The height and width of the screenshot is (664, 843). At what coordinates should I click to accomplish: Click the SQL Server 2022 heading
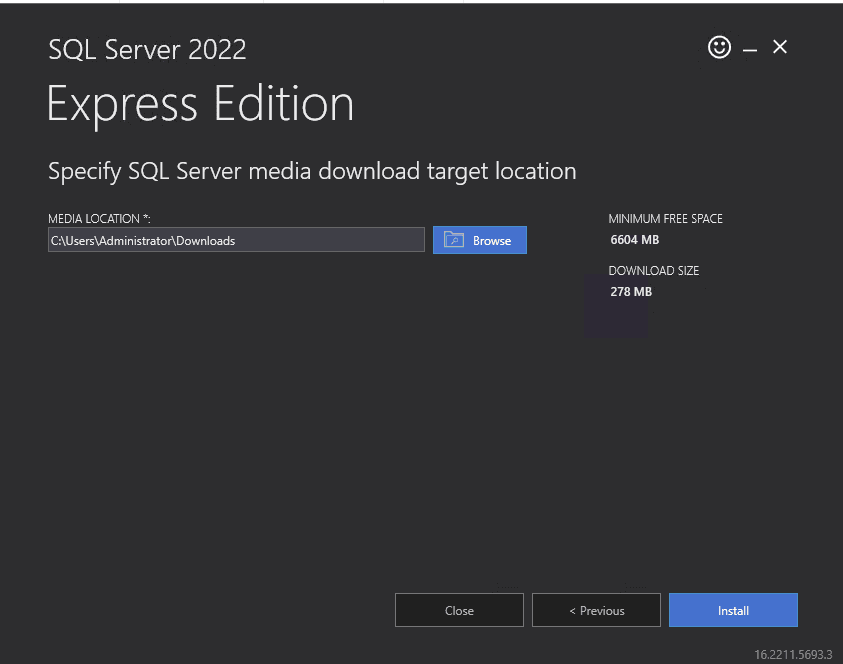(147, 49)
